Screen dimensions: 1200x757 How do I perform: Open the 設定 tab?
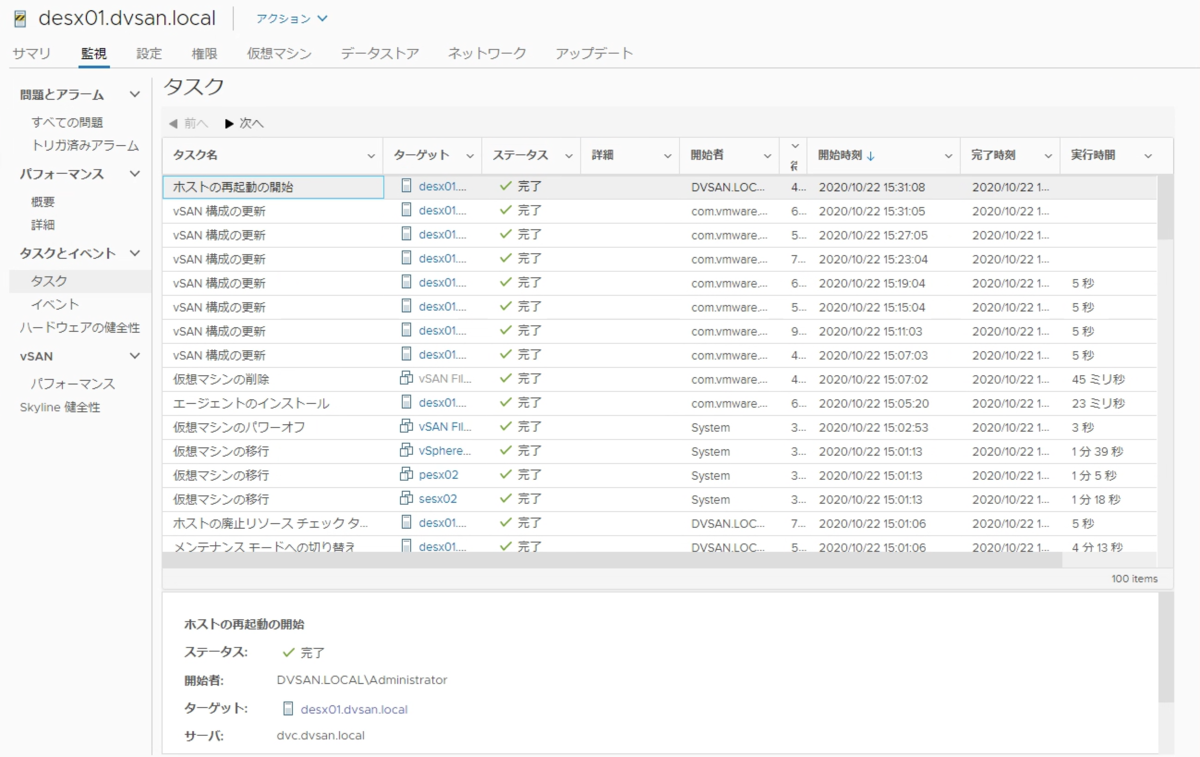click(x=149, y=53)
